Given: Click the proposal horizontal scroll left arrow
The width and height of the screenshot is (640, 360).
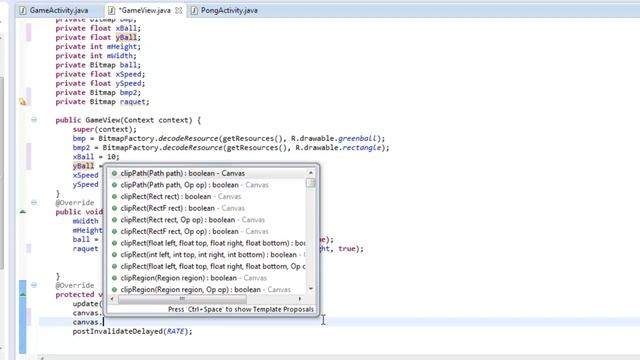Looking at the screenshot, I should tap(113, 299).
